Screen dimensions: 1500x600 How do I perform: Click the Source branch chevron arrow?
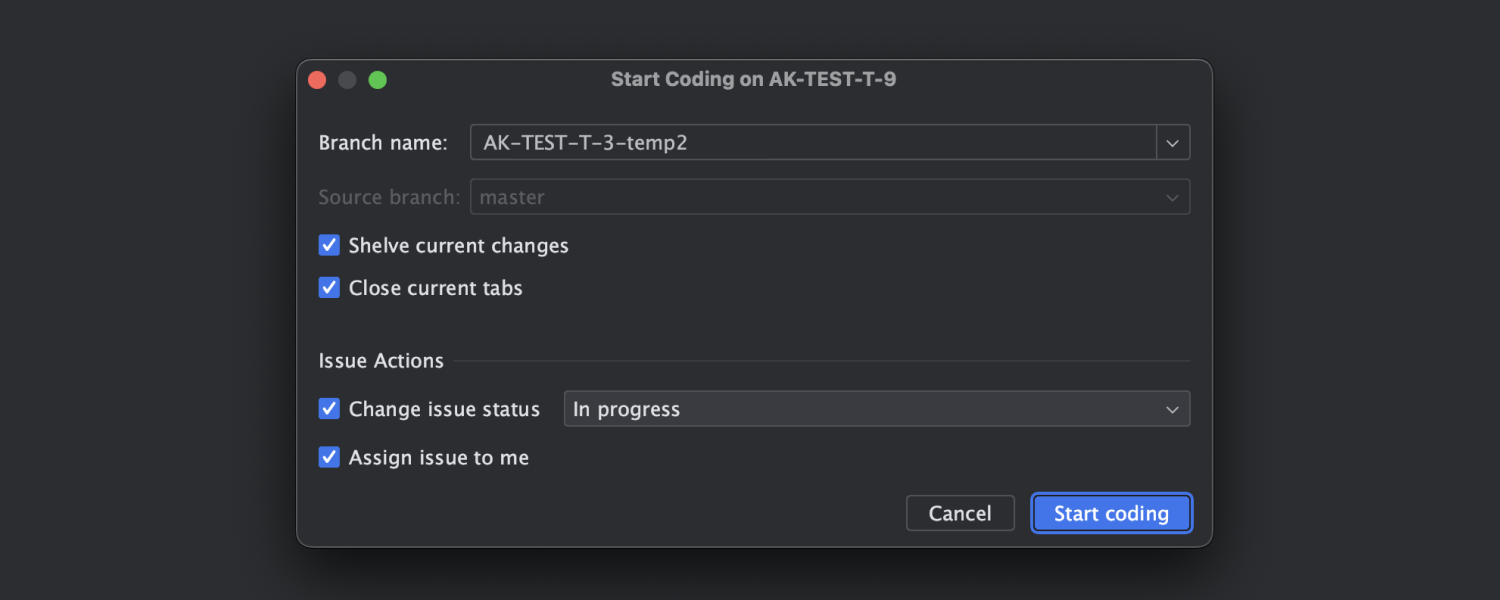click(x=1173, y=197)
